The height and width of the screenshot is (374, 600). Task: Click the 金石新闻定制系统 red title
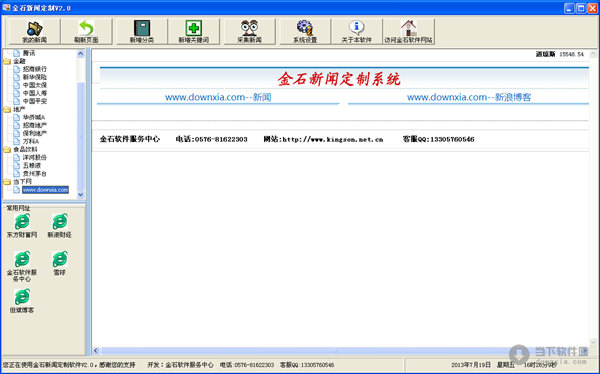(339, 79)
